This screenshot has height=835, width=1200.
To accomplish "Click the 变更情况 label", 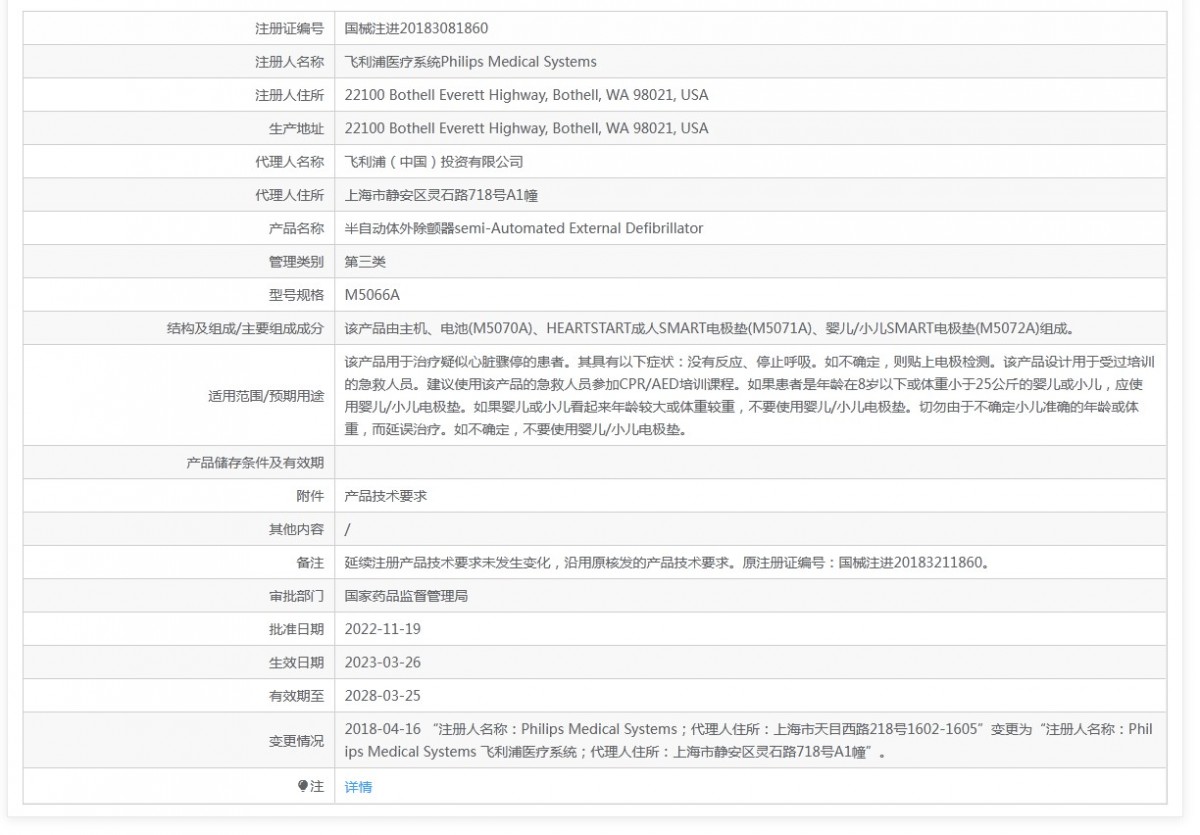I will (297, 741).
